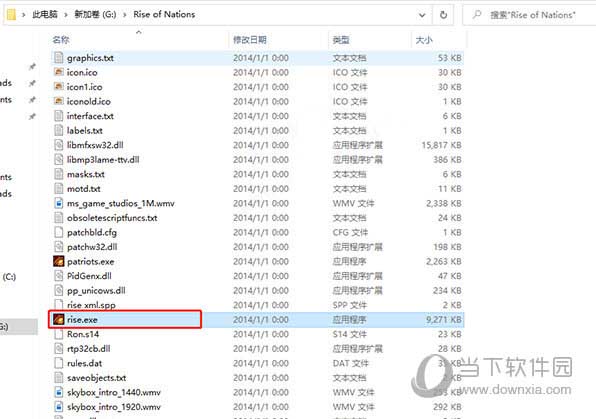
Task: Navigate to 此电脑 in the breadcrumb
Action: coord(45,14)
